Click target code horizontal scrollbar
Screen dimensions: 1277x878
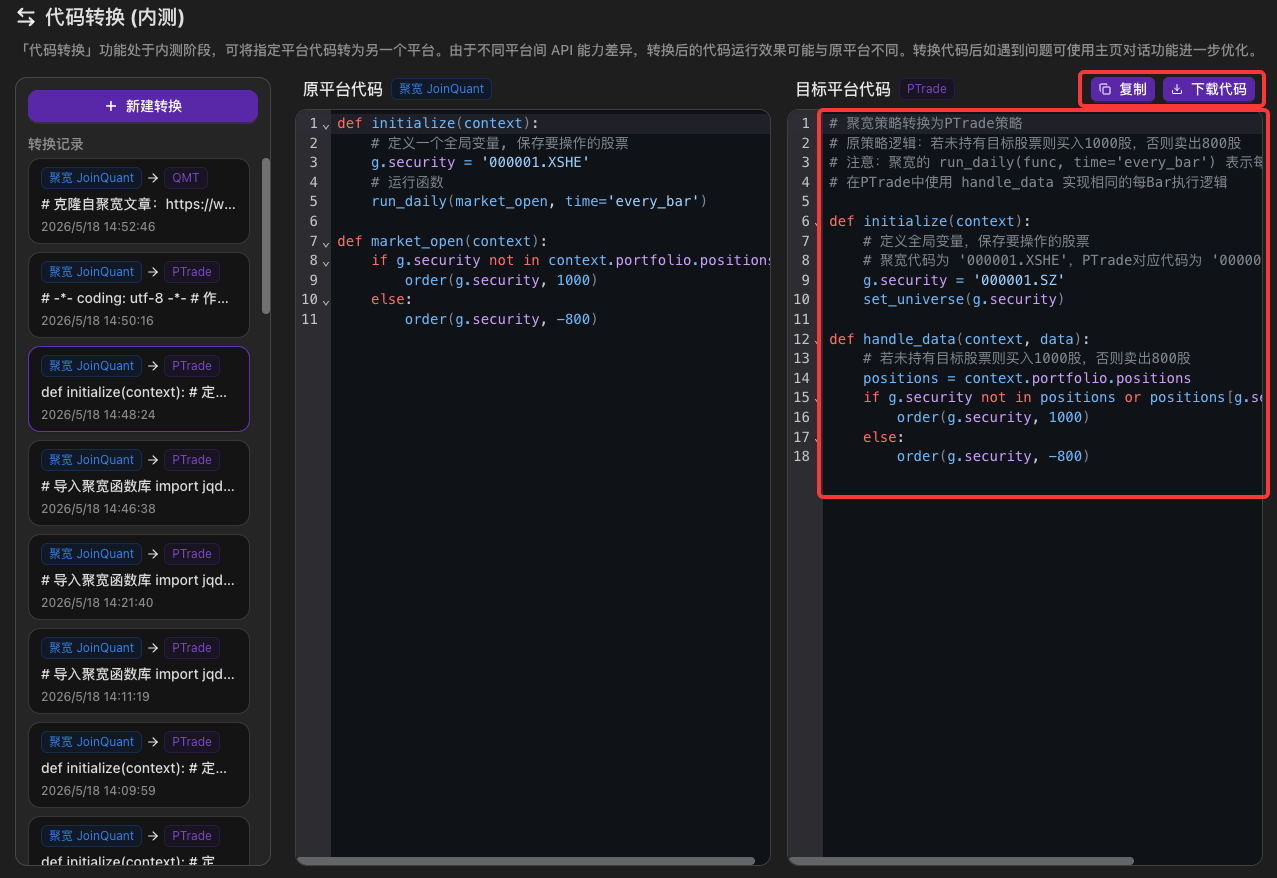[x=962, y=860]
